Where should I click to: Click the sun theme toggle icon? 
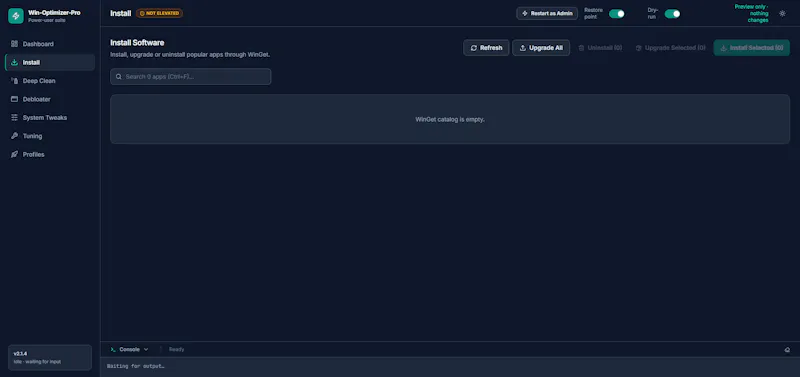782,14
